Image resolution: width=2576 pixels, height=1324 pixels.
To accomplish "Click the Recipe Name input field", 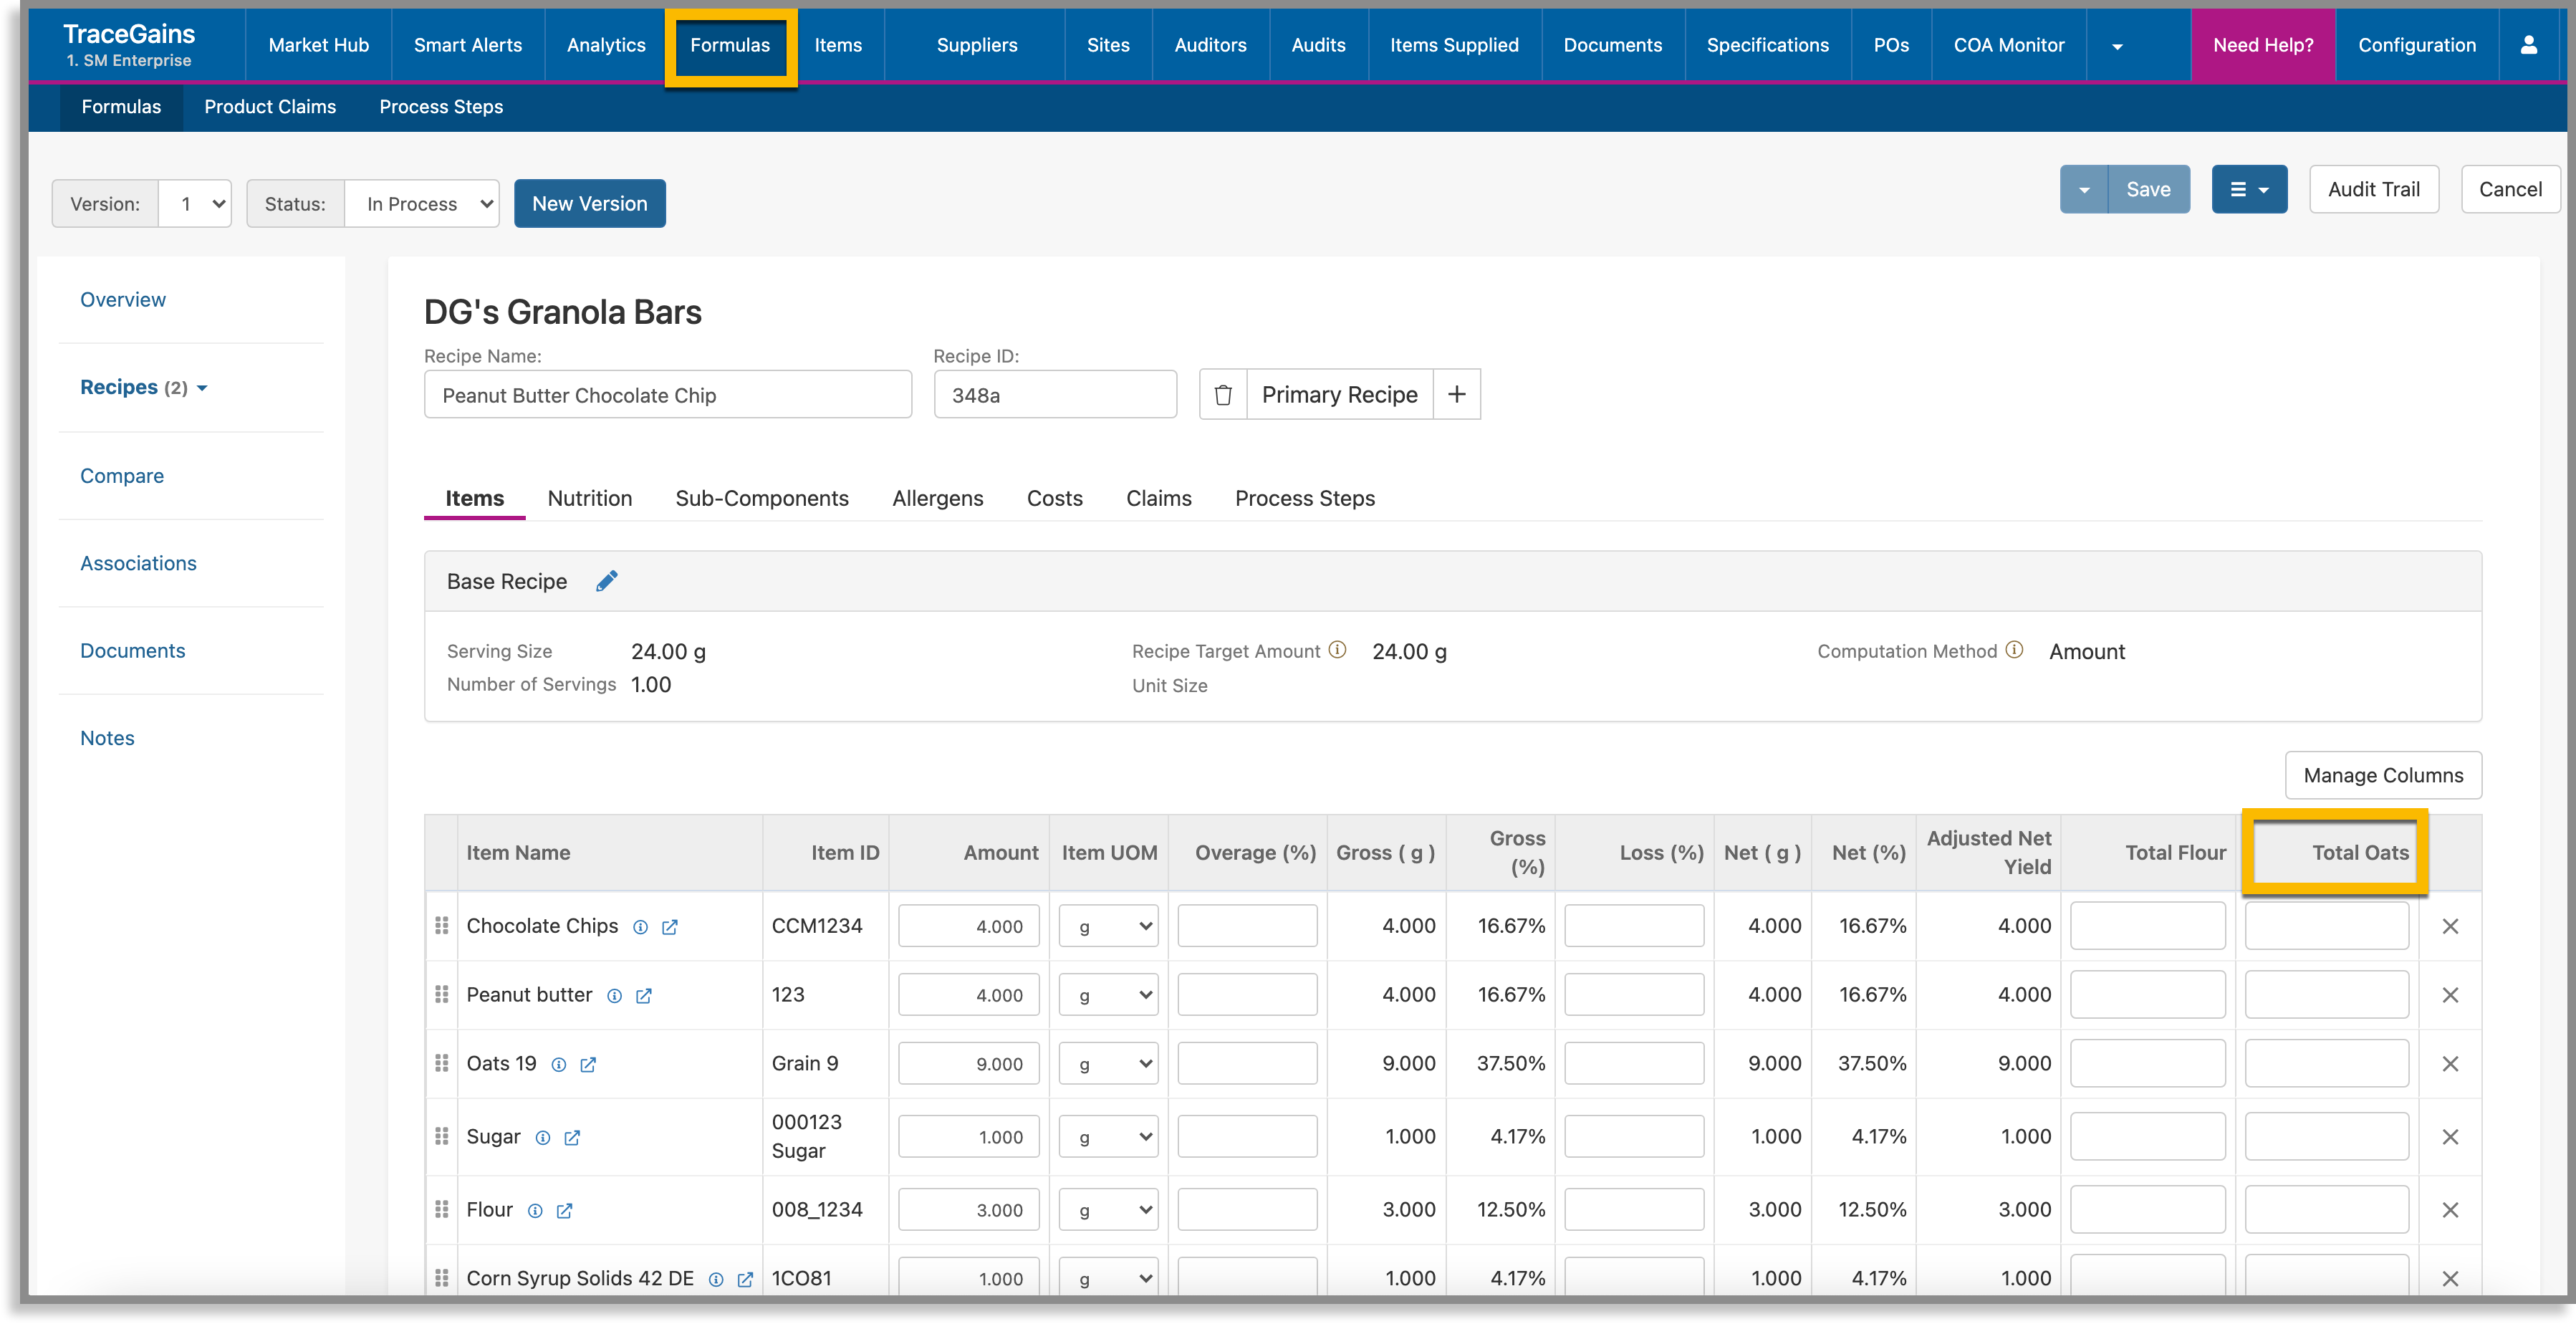I will pyautogui.click(x=668, y=395).
